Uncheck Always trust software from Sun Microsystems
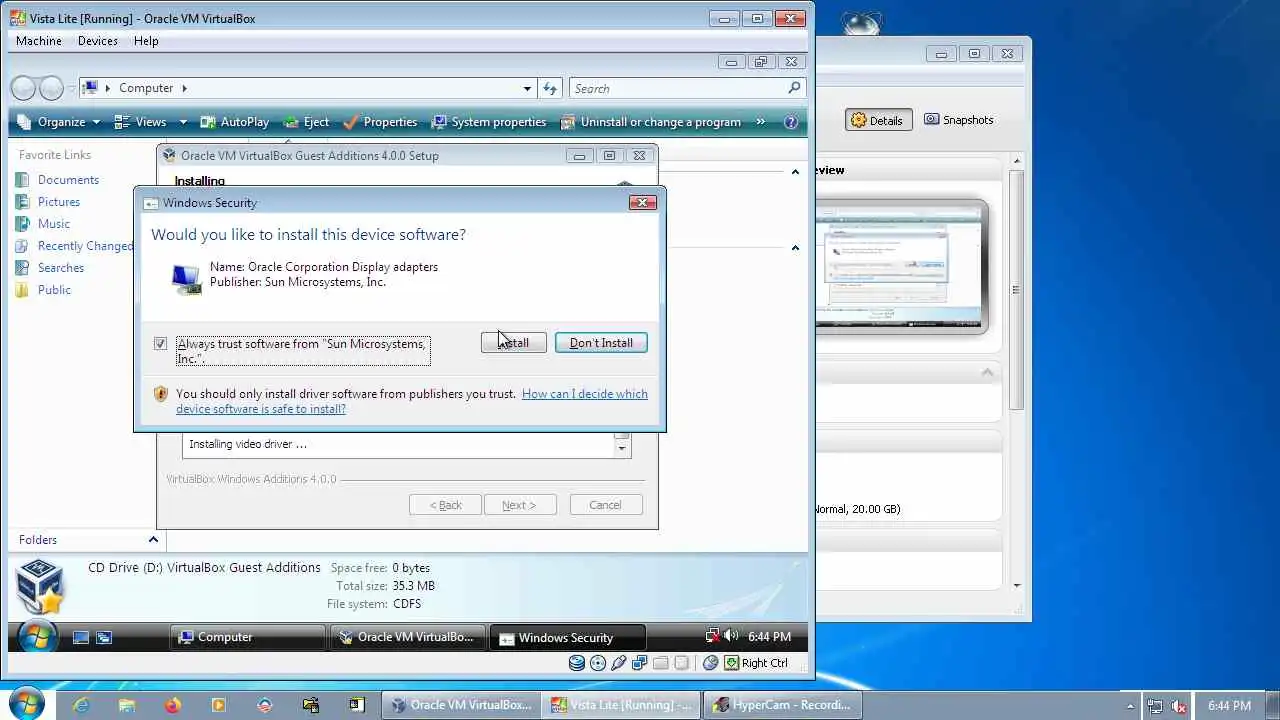 click(x=160, y=344)
